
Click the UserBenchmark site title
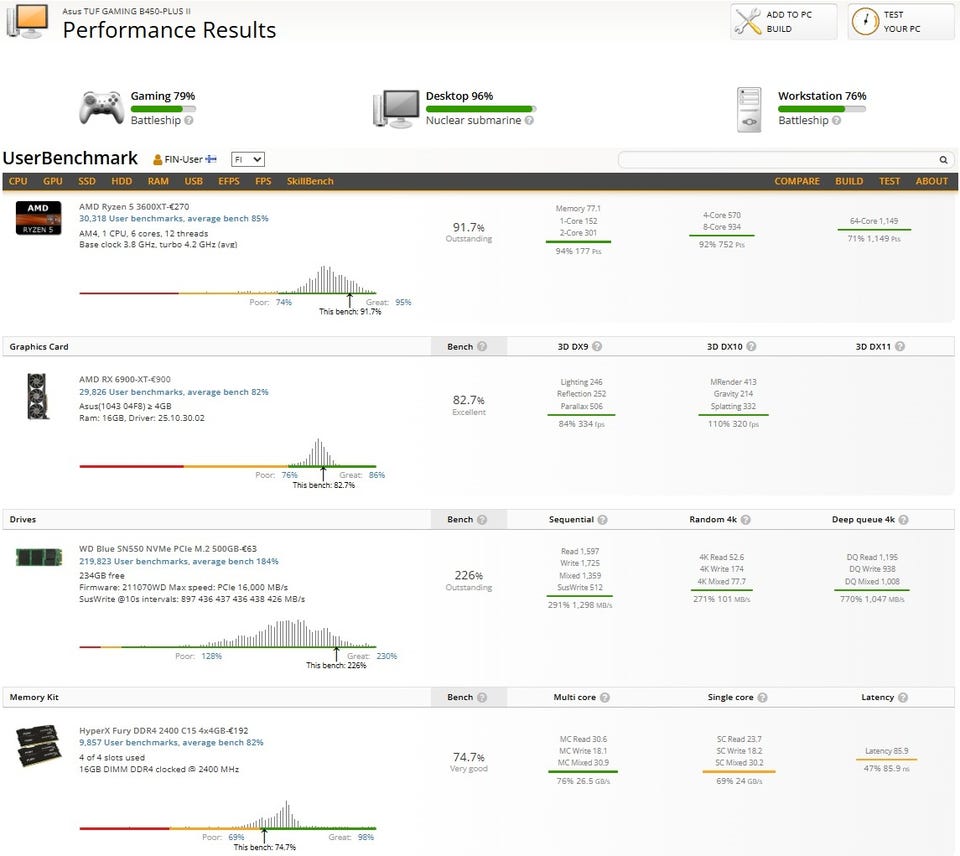(x=70, y=158)
